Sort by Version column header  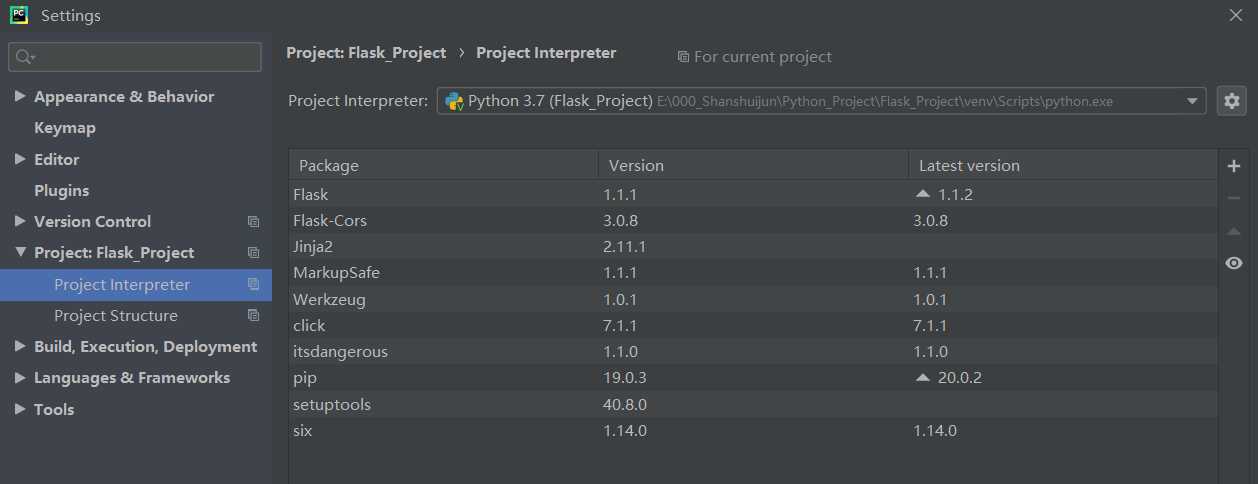(x=753, y=165)
